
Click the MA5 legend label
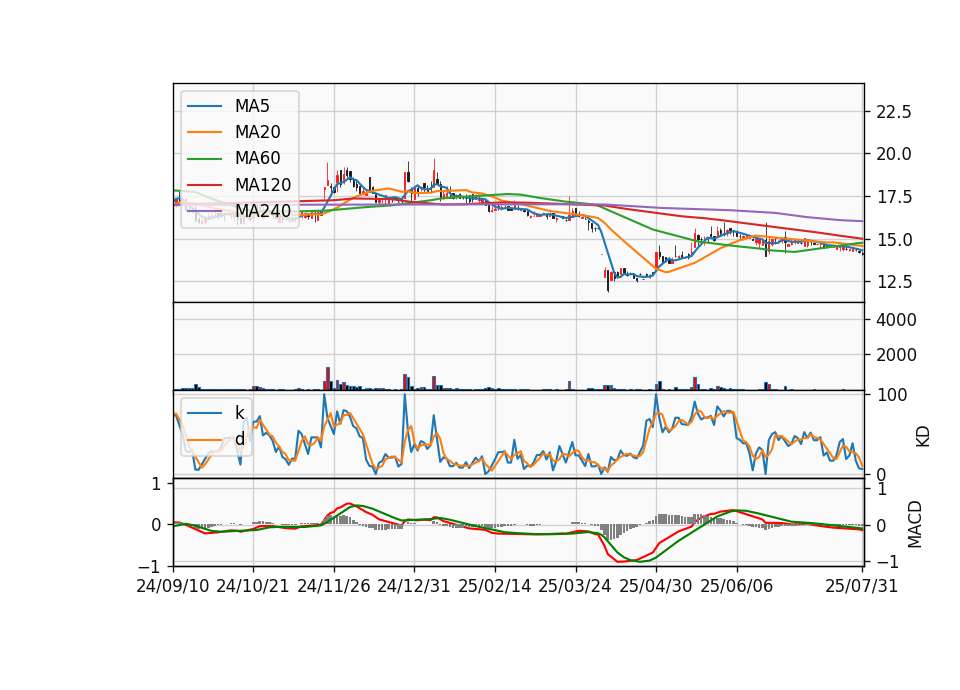(x=252, y=106)
